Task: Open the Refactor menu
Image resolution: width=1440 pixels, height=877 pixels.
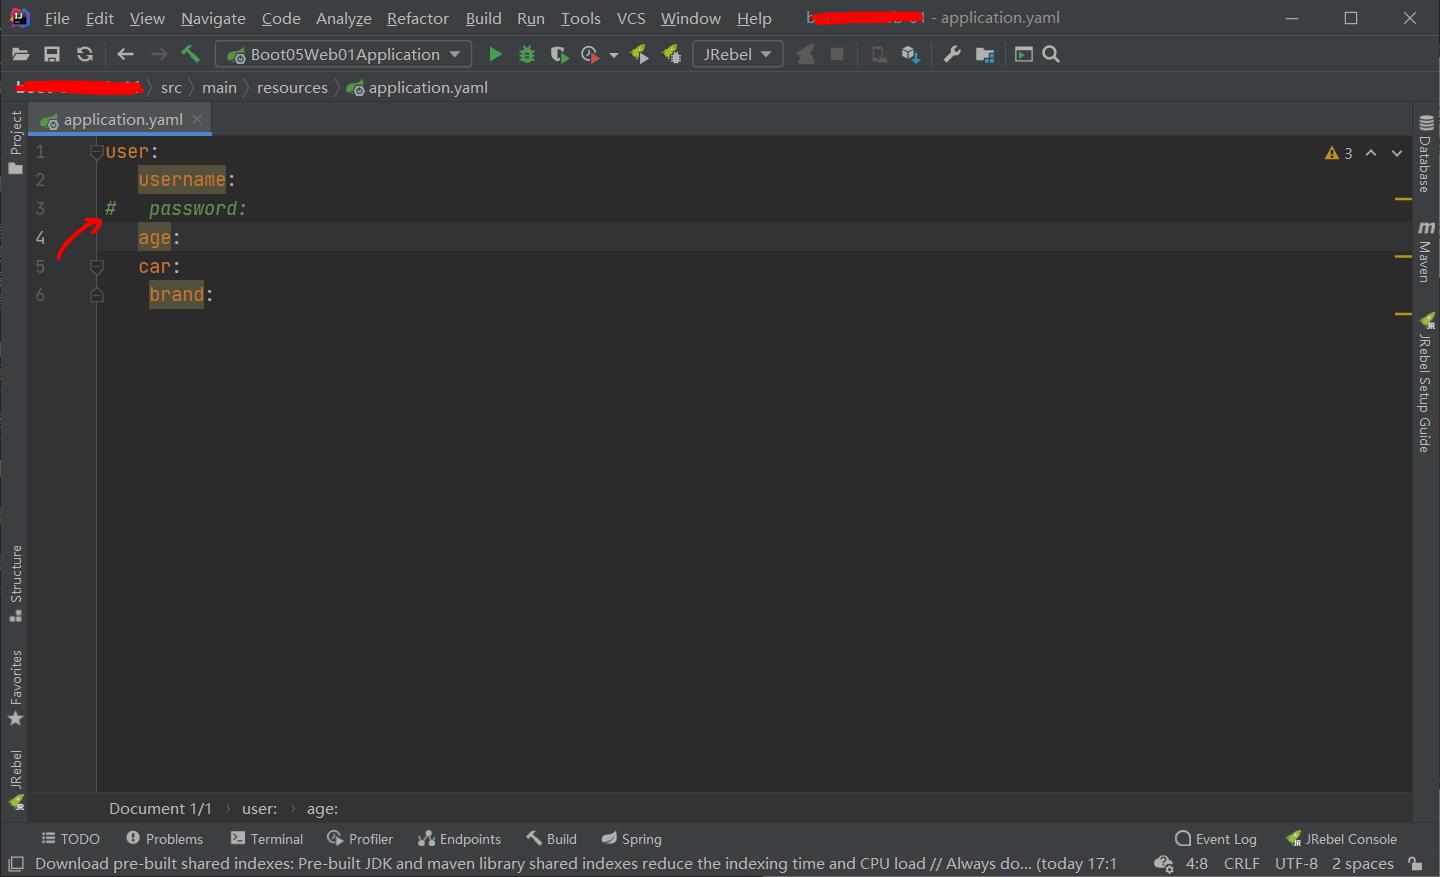Action: coord(418,19)
